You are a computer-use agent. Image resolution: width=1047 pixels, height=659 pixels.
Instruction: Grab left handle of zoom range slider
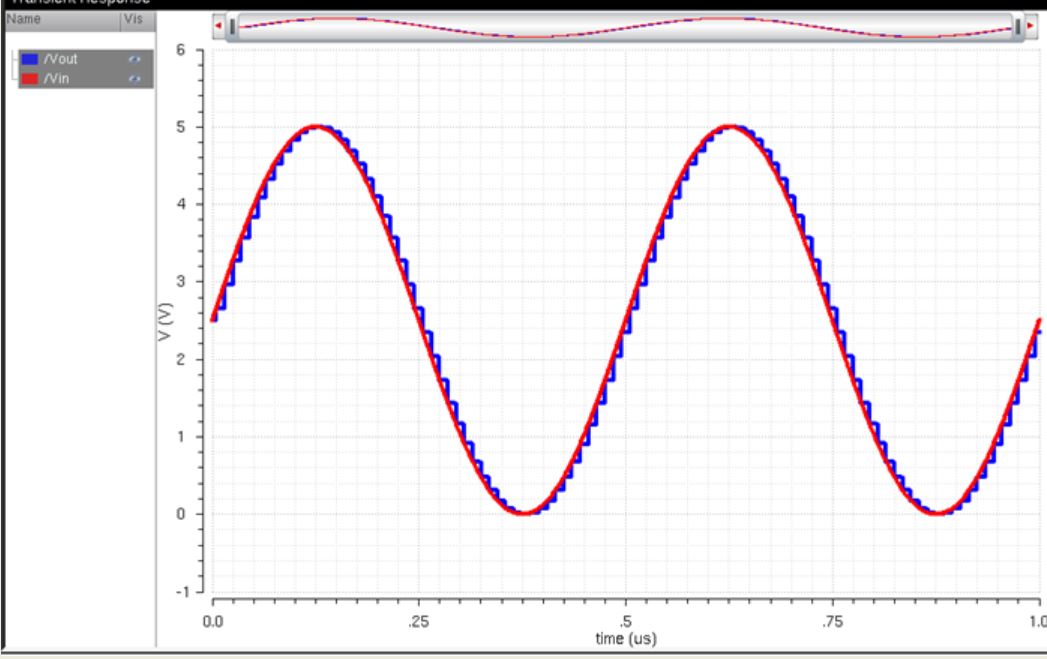[x=232, y=27]
